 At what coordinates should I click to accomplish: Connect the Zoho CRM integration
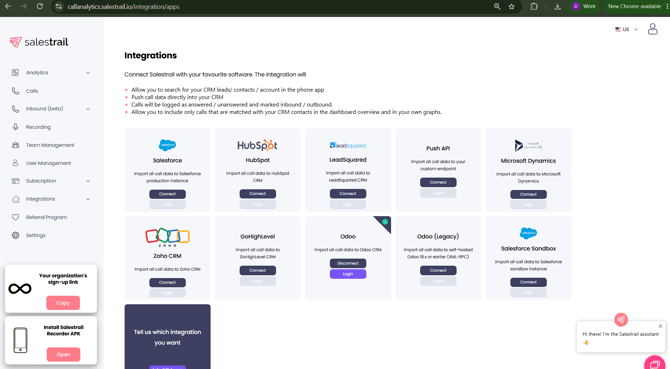pos(168,282)
